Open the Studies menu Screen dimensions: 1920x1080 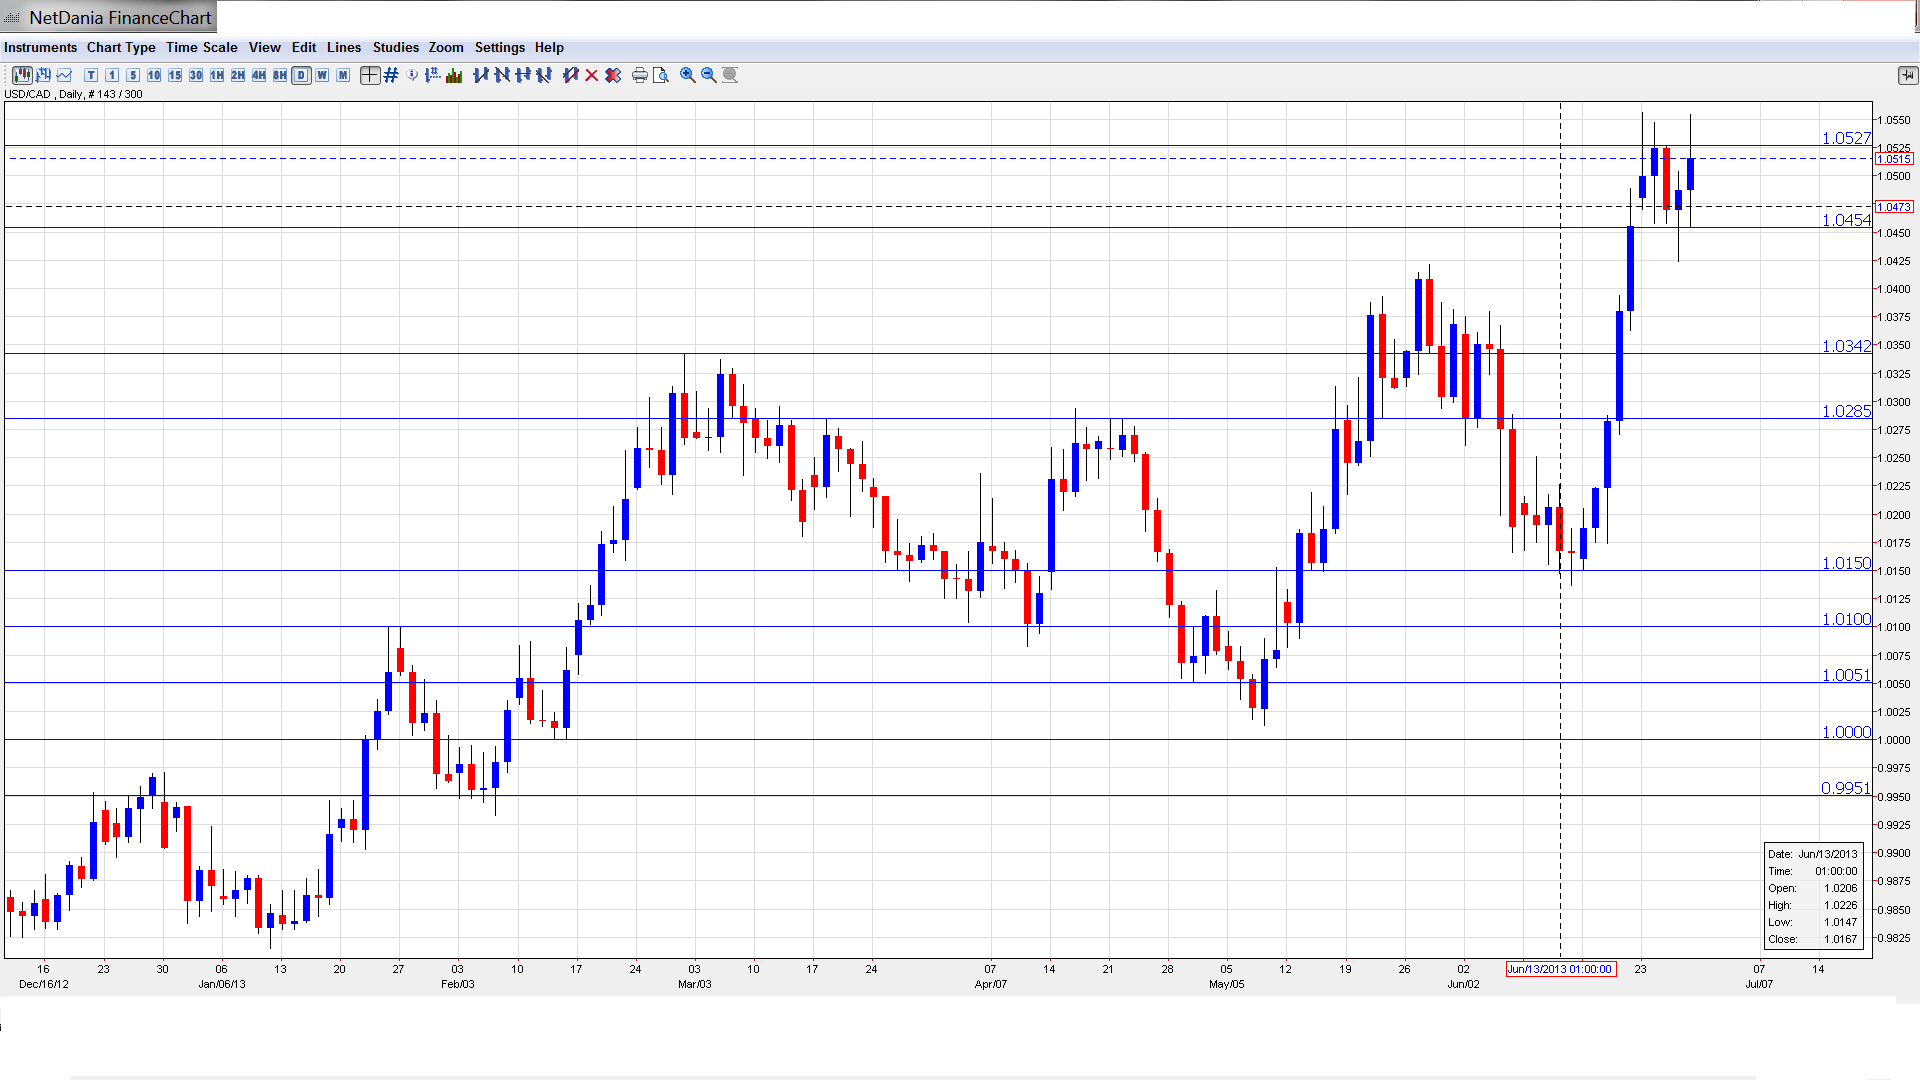395,47
